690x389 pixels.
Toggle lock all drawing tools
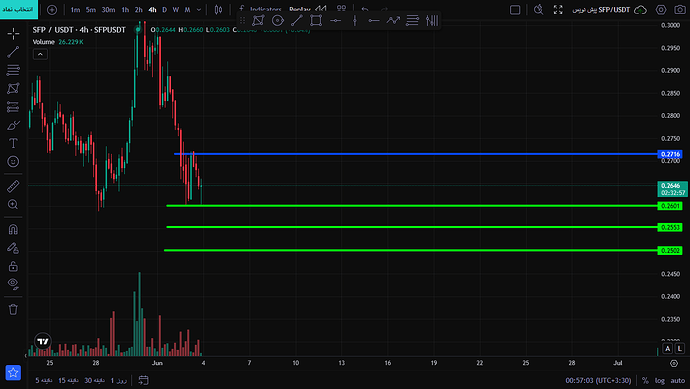click(13, 266)
